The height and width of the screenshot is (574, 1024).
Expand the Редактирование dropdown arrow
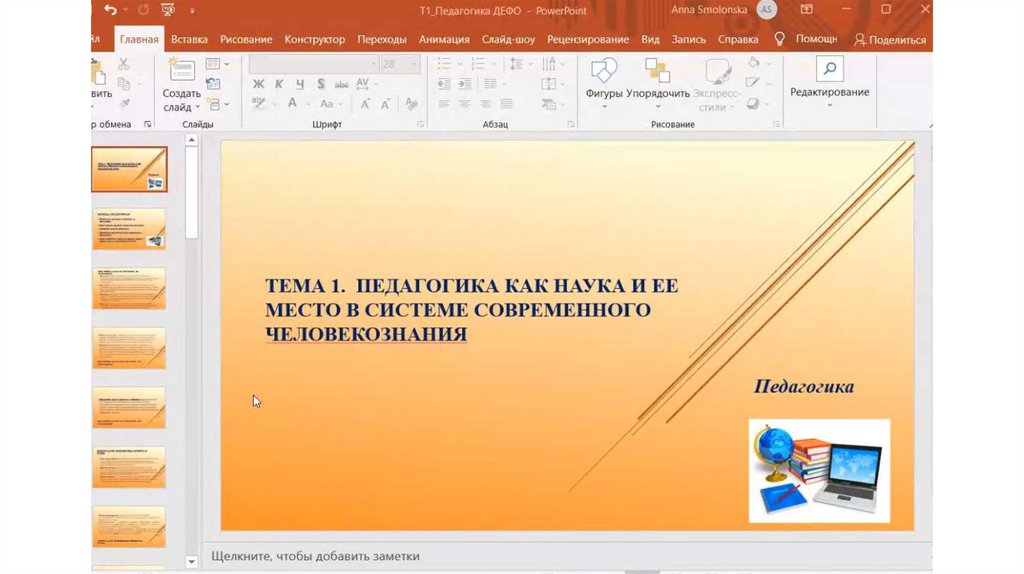[x=829, y=104]
